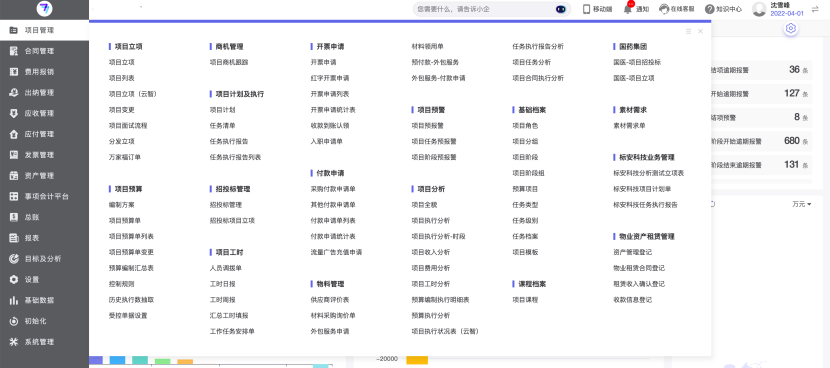Open 素材需求单 link
The image size is (830, 368).
[x=629, y=125]
